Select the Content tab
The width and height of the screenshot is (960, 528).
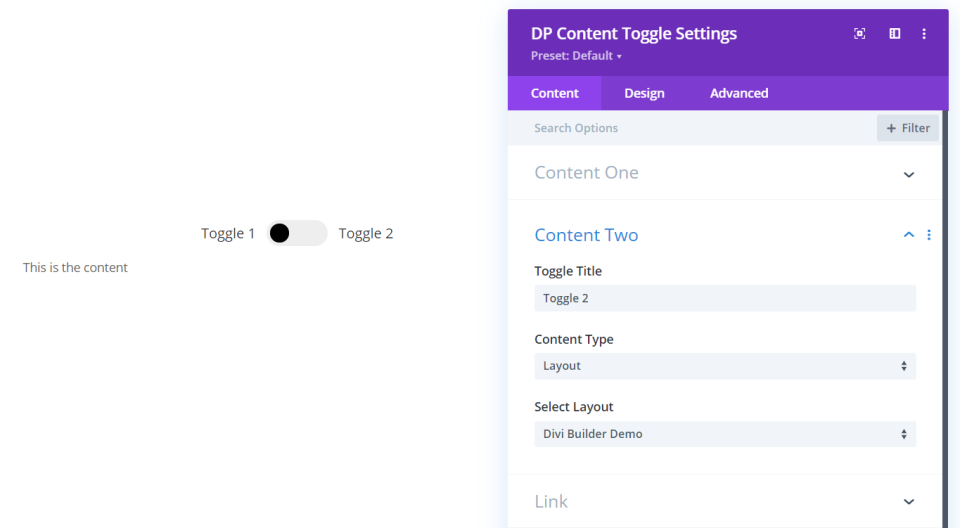(x=554, y=93)
